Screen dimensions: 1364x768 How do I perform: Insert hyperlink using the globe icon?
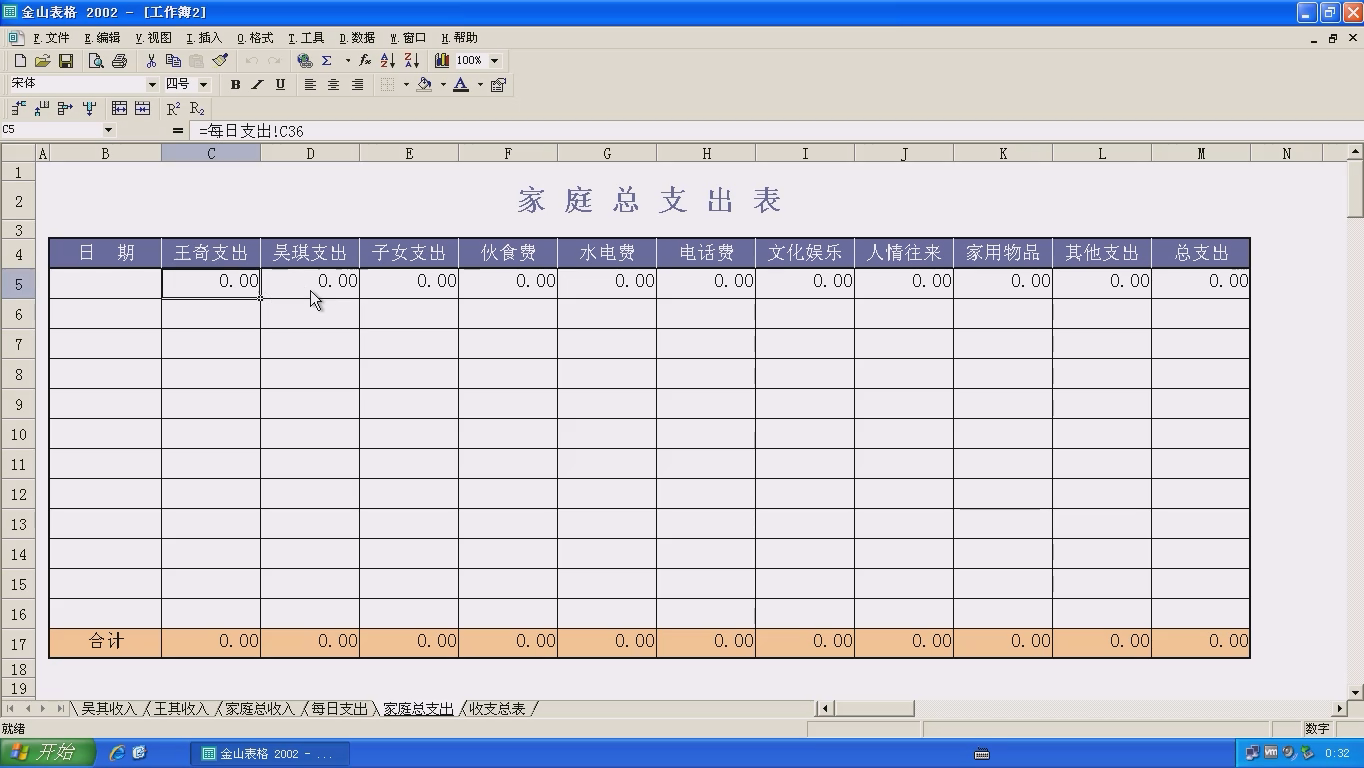[x=304, y=61]
